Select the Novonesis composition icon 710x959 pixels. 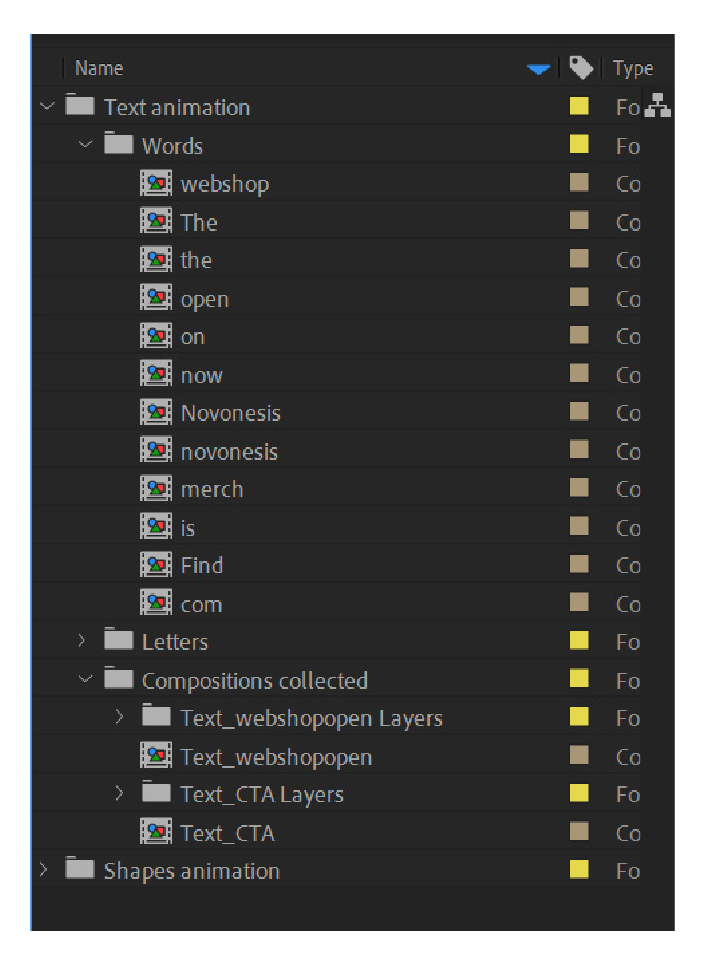(155, 413)
